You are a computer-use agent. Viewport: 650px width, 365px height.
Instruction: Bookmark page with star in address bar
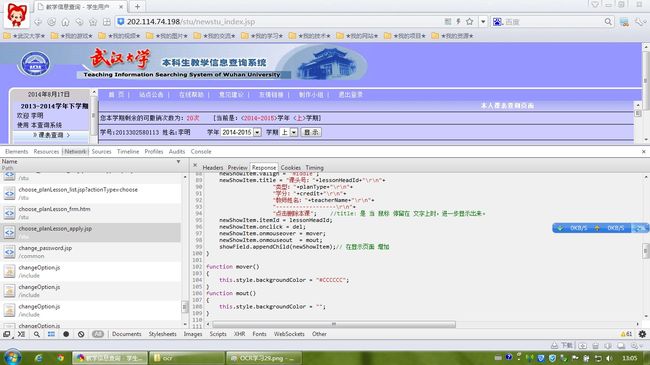469,21
